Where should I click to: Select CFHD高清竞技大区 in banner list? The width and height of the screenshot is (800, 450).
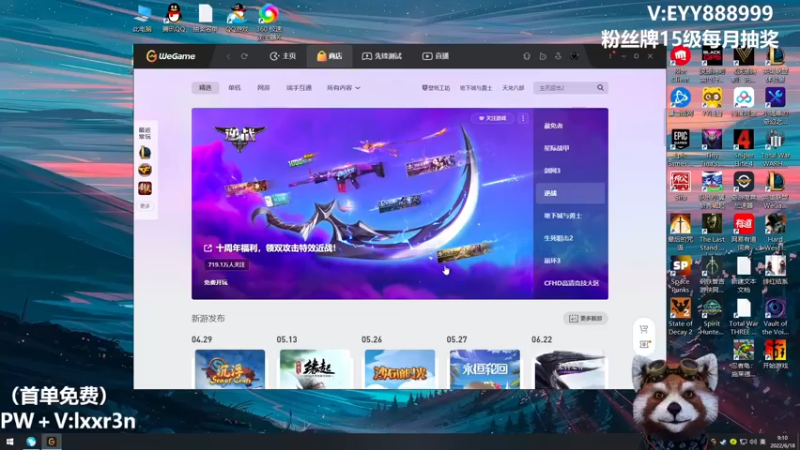pyautogui.click(x=571, y=283)
